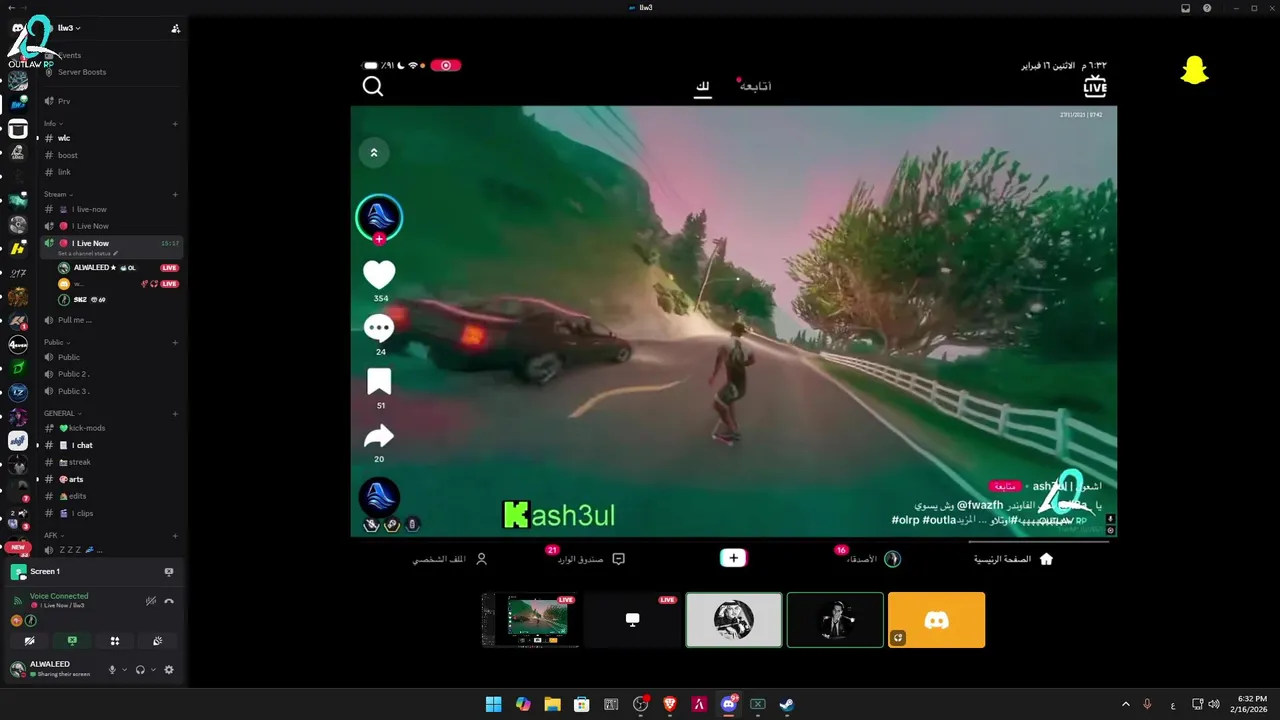Toggle noise suppression in Voice Connected panel
Image resolution: width=1280 pixels, height=720 pixels.
151,601
